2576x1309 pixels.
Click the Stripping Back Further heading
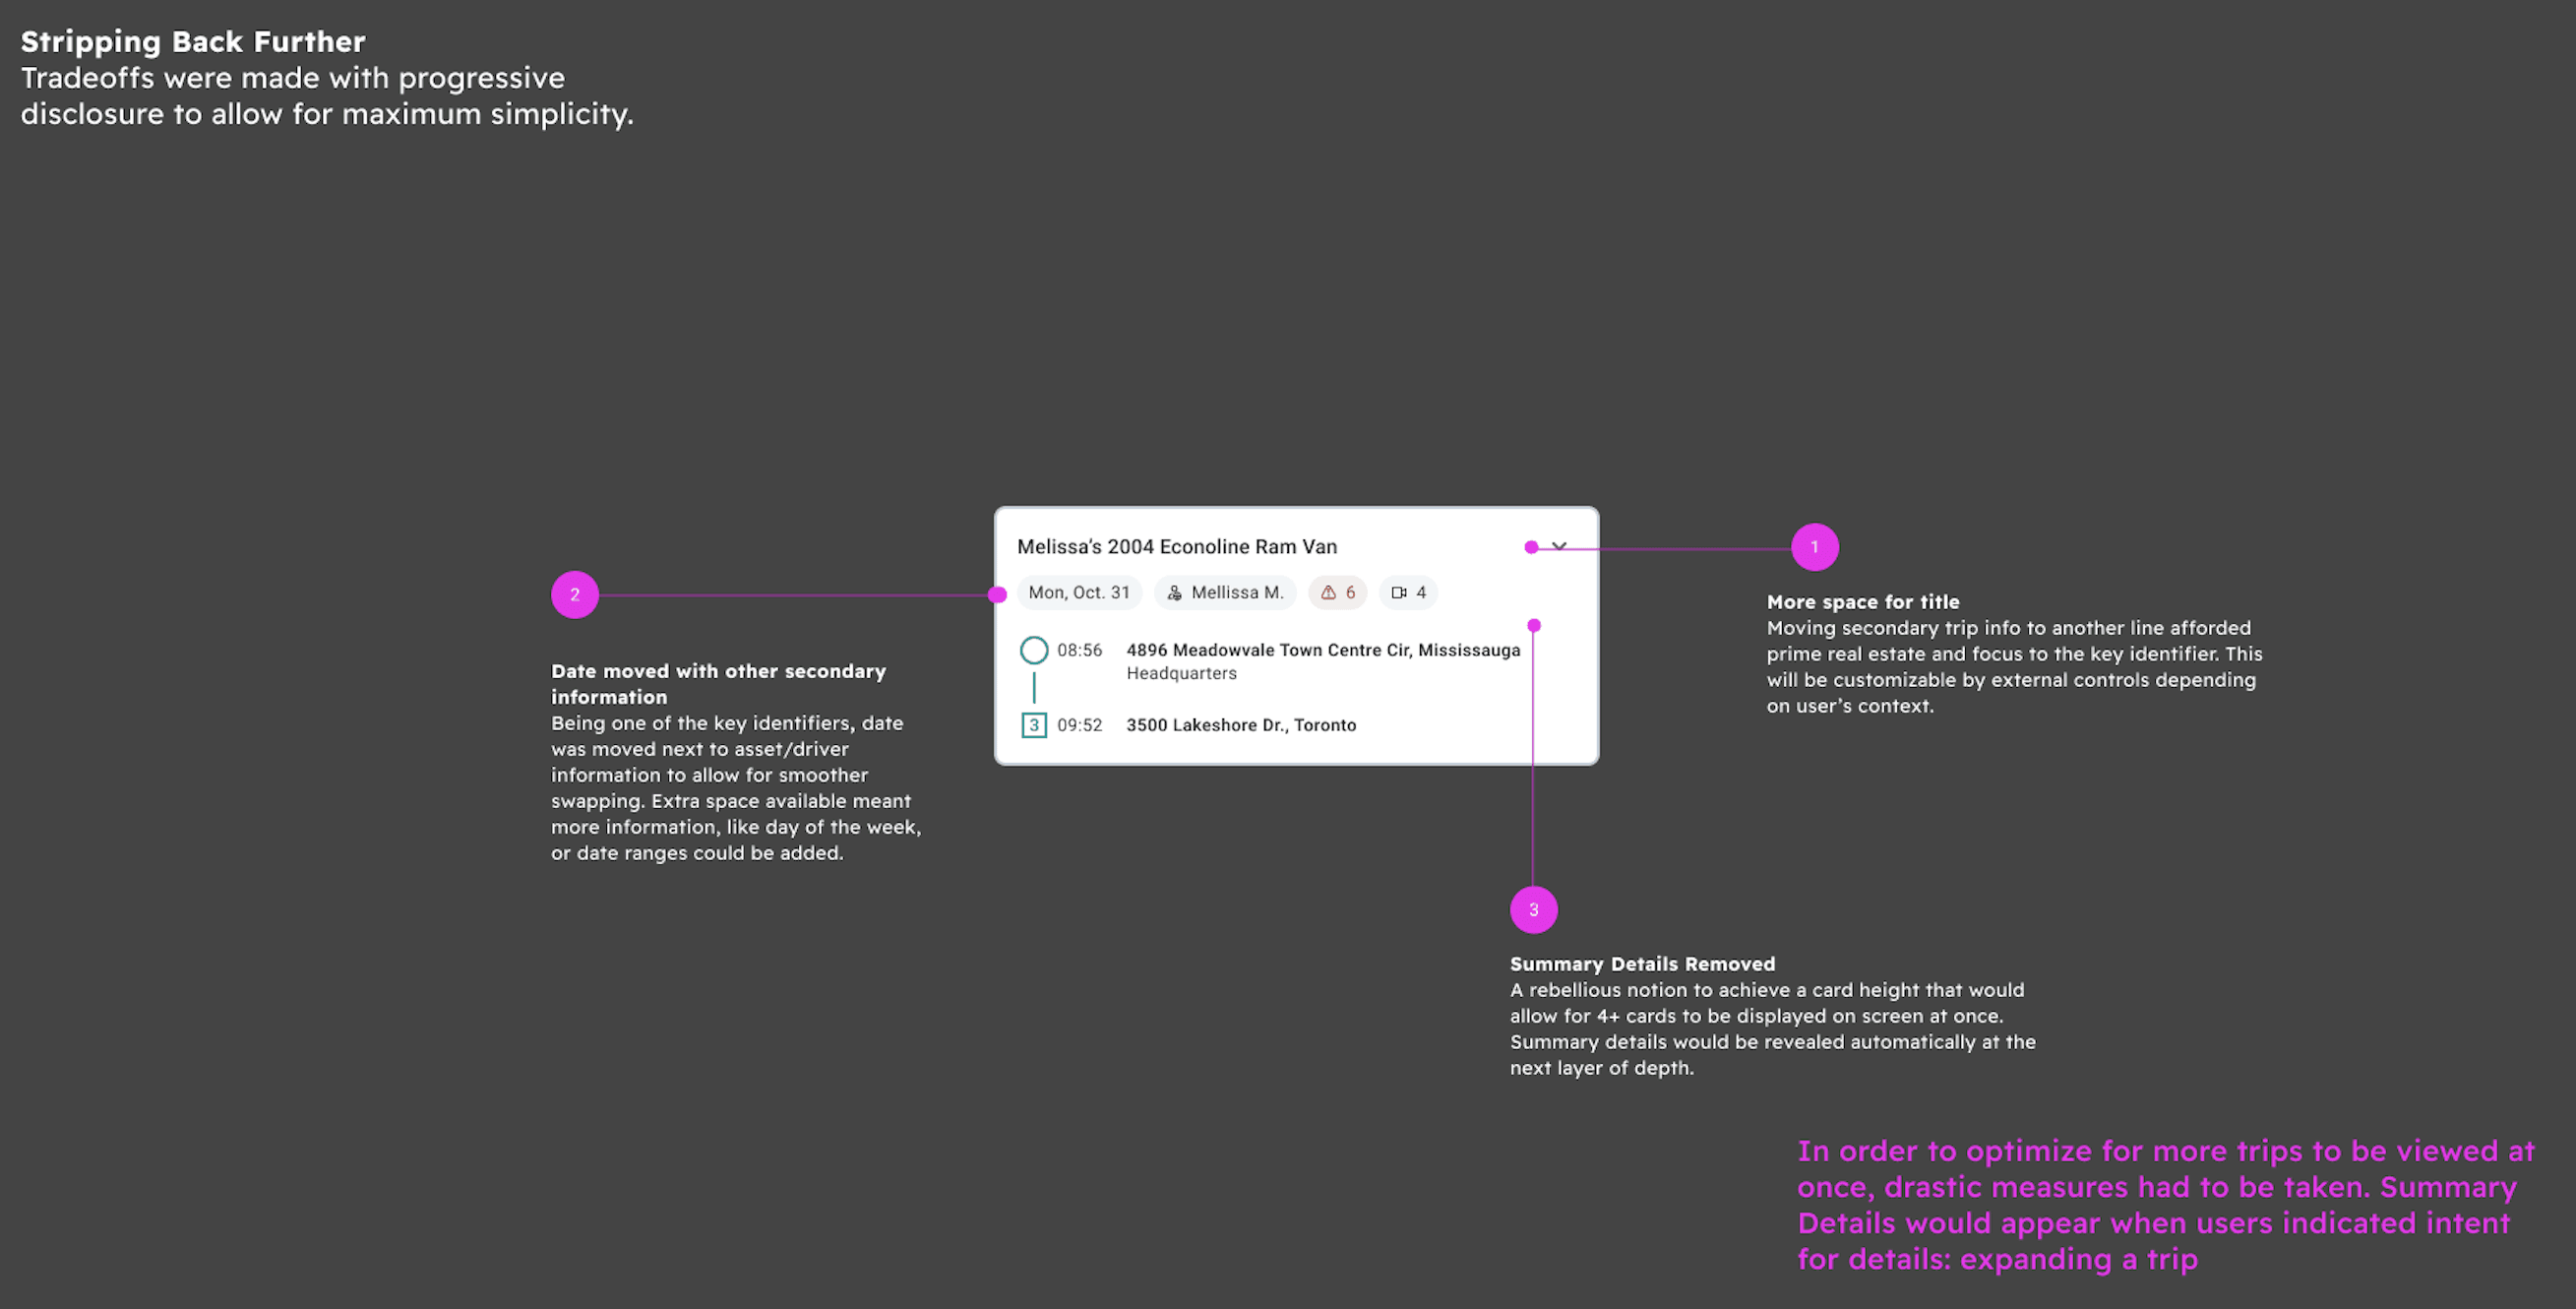[x=193, y=42]
